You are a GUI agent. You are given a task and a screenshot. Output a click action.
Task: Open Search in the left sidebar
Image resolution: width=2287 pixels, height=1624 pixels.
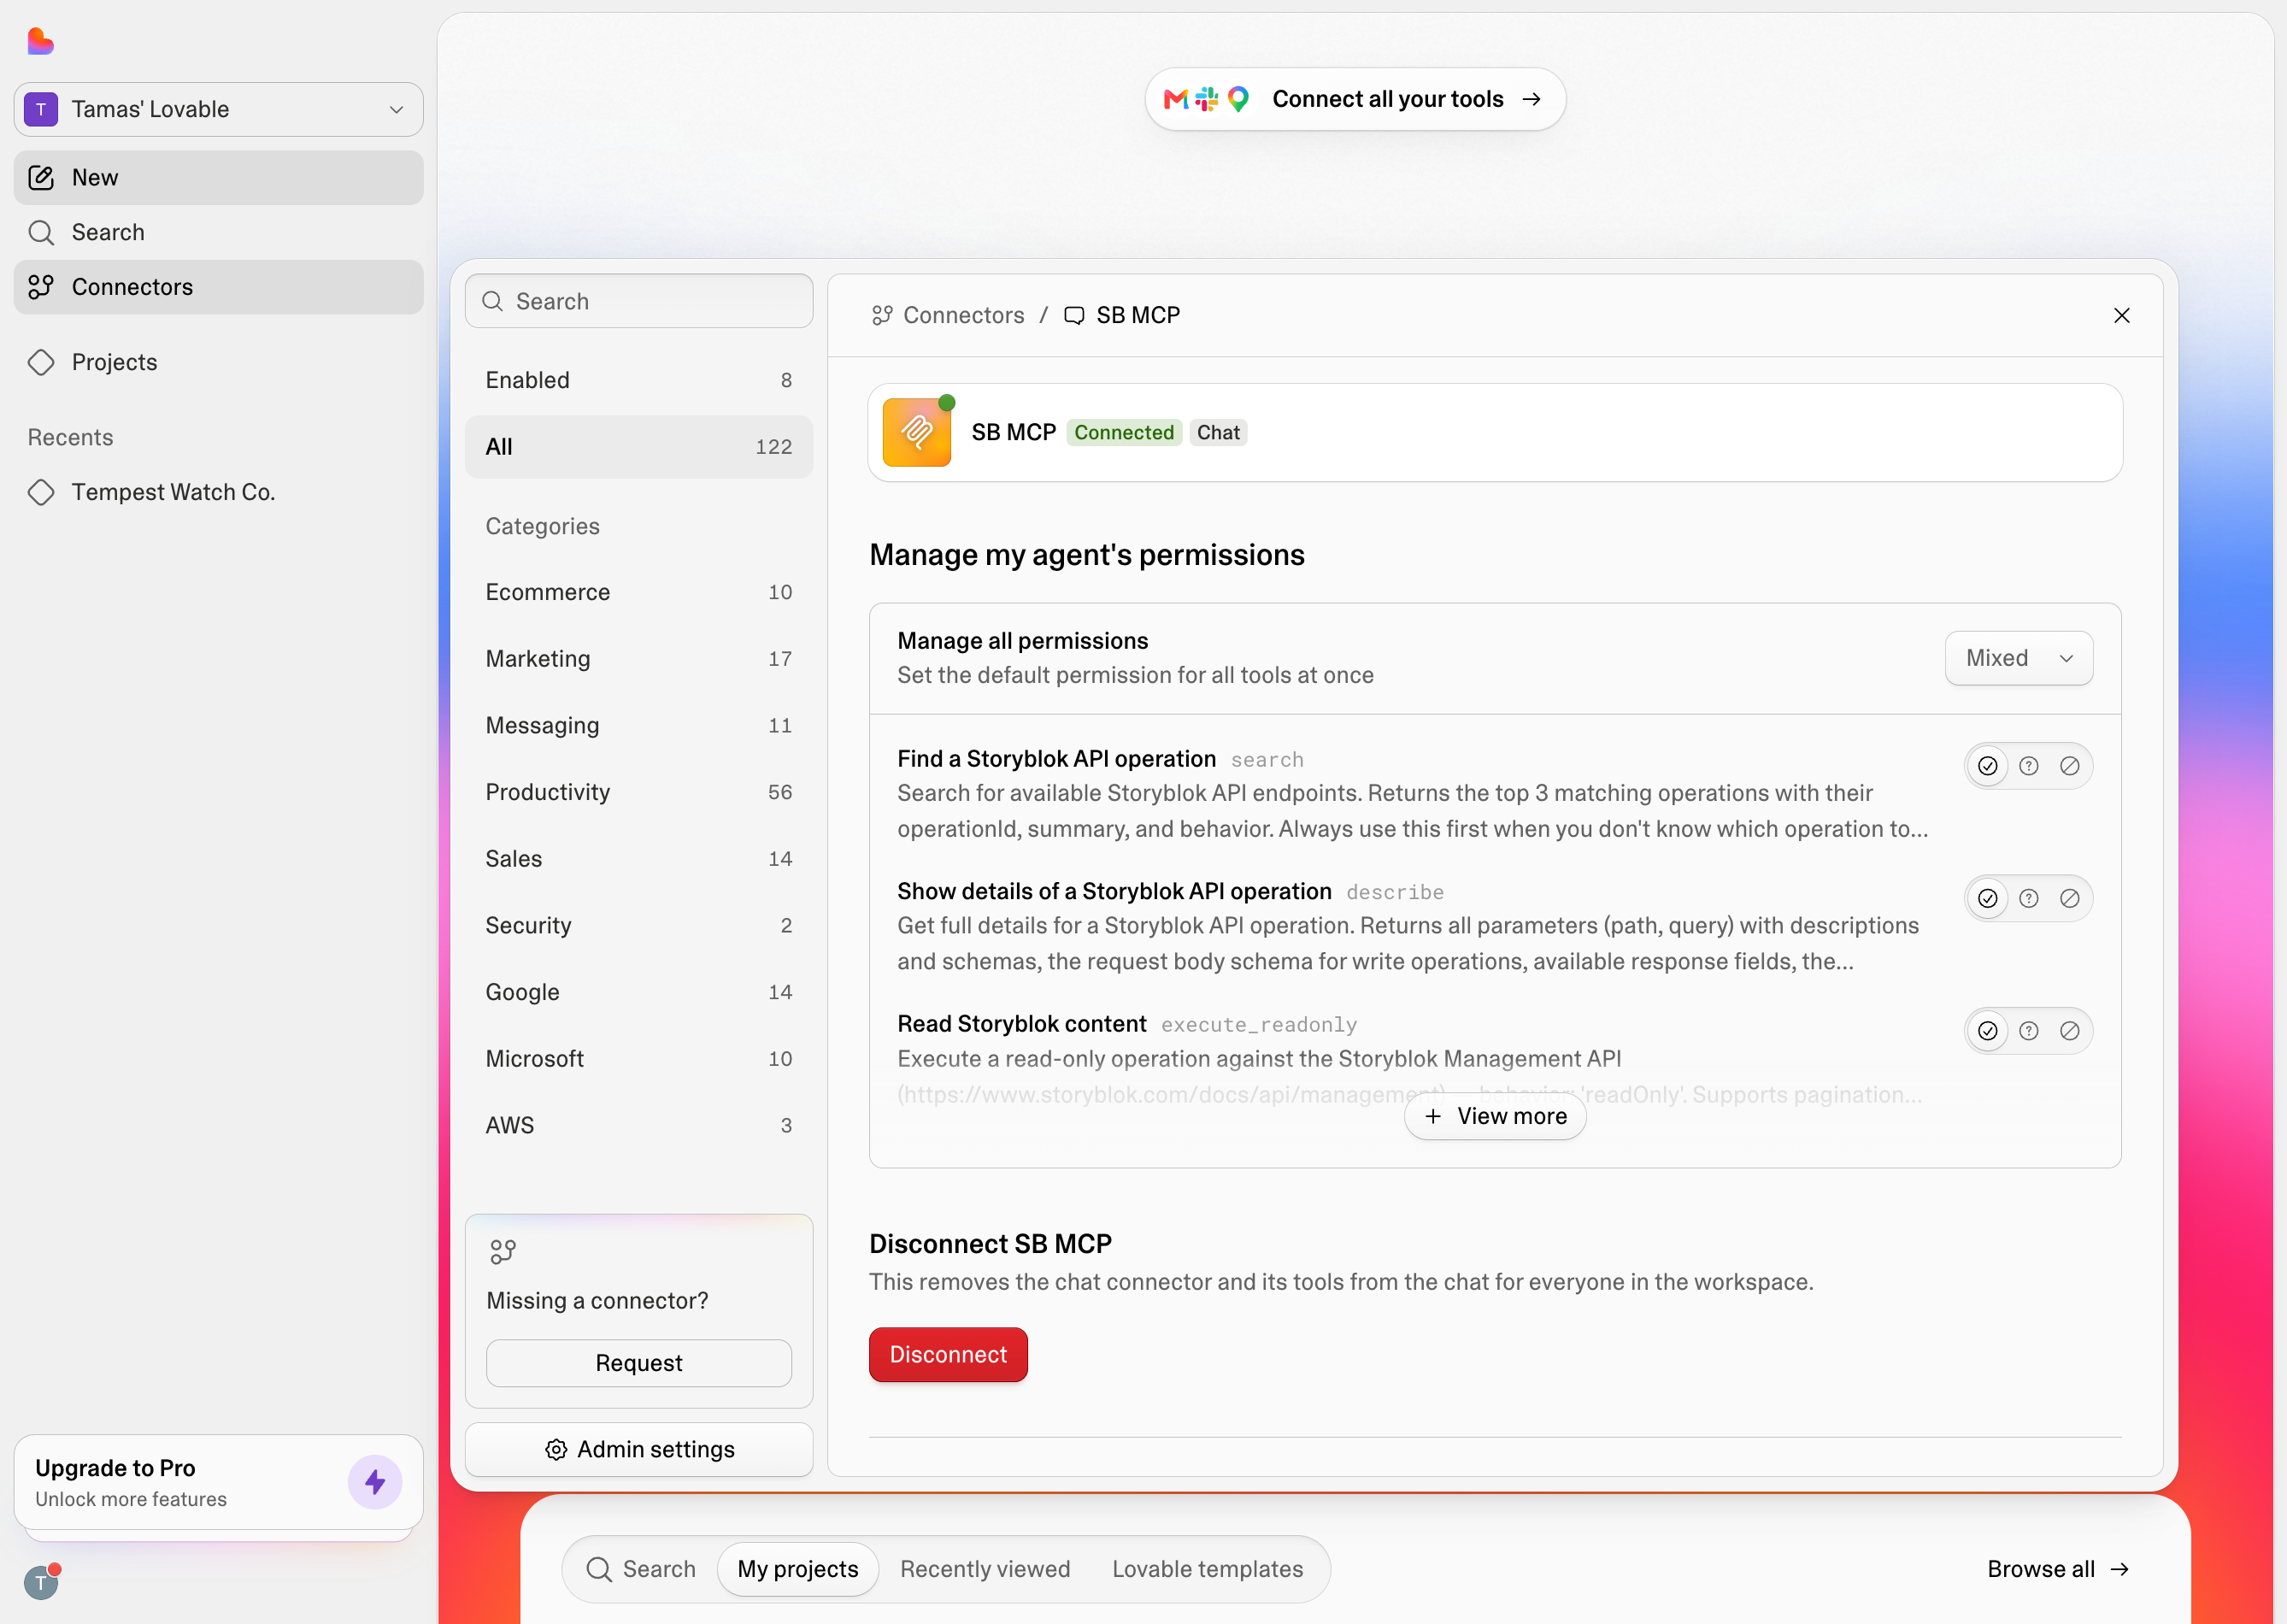click(x=218, y=232)
